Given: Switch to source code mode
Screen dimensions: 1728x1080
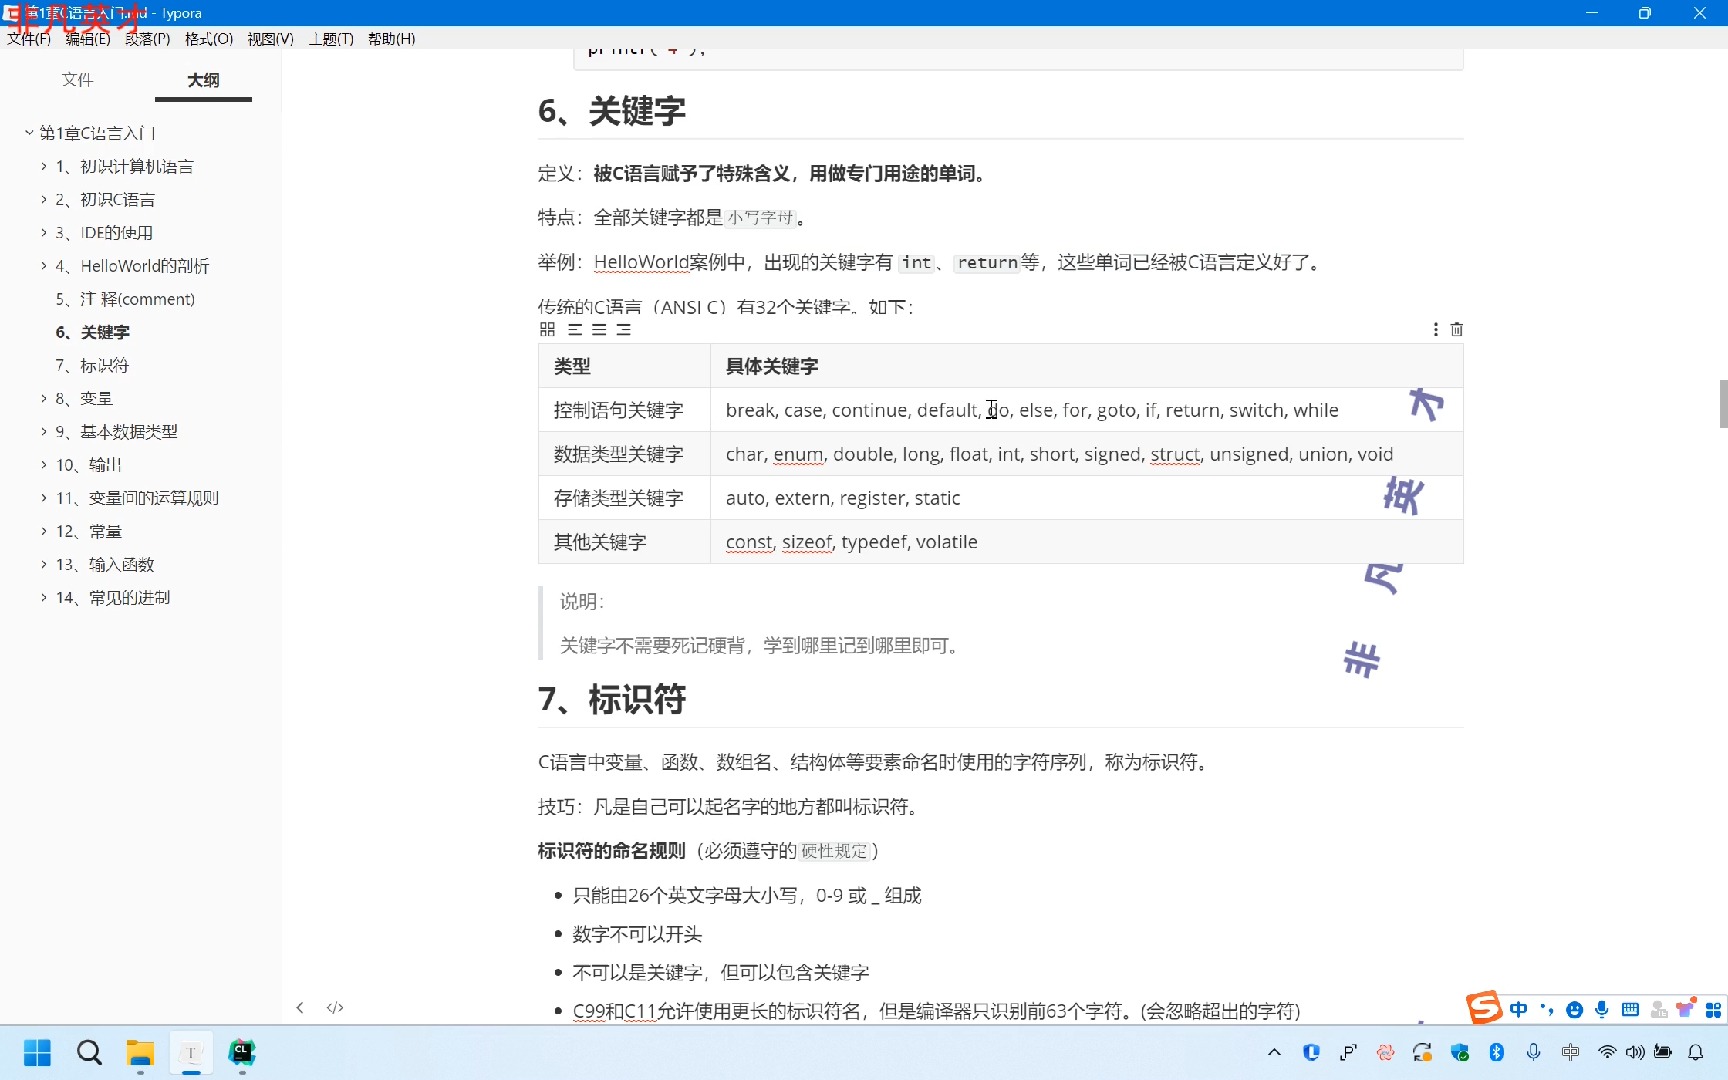Looking at the screenshot, I should pyautogui.click(x=335, y=1007).
